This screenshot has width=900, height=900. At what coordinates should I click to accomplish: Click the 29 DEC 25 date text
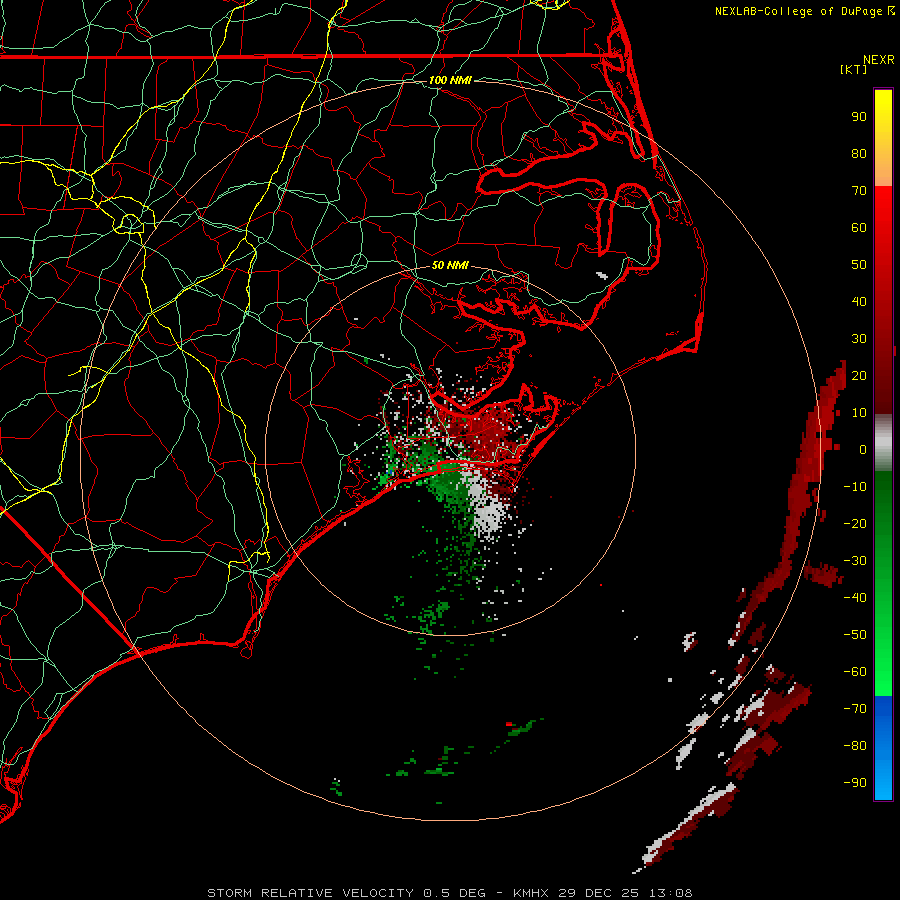(600, 893)
